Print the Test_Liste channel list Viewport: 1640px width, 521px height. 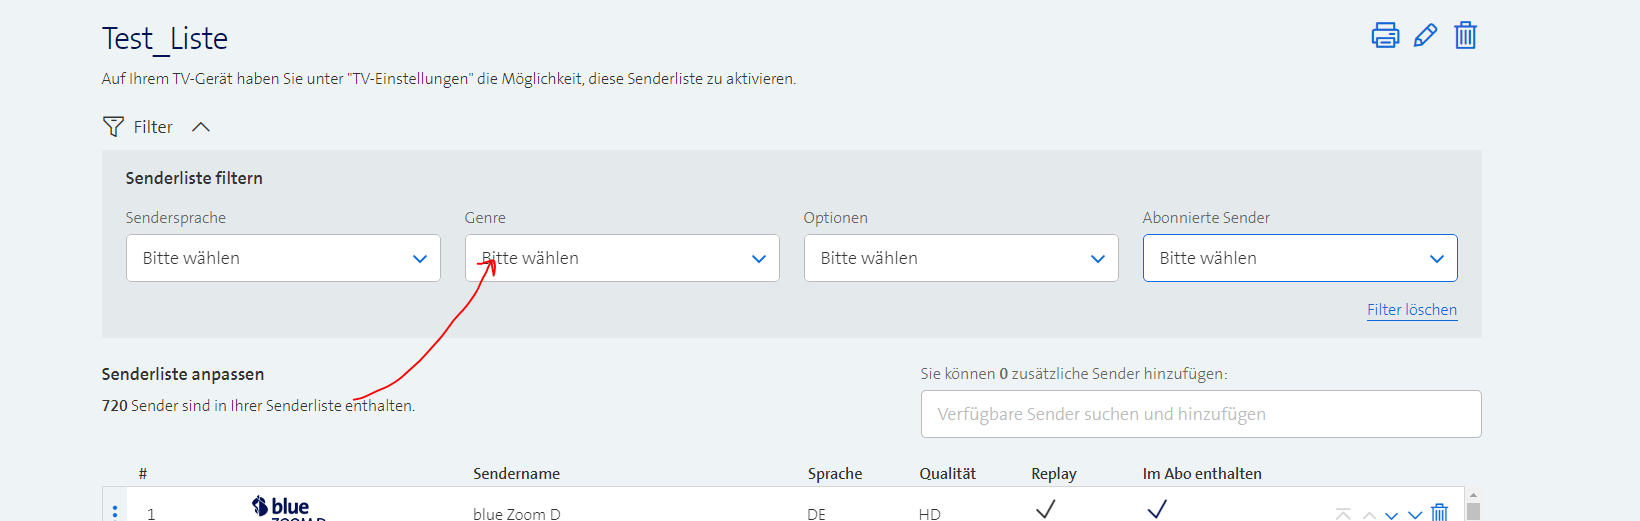[1385, 35]
